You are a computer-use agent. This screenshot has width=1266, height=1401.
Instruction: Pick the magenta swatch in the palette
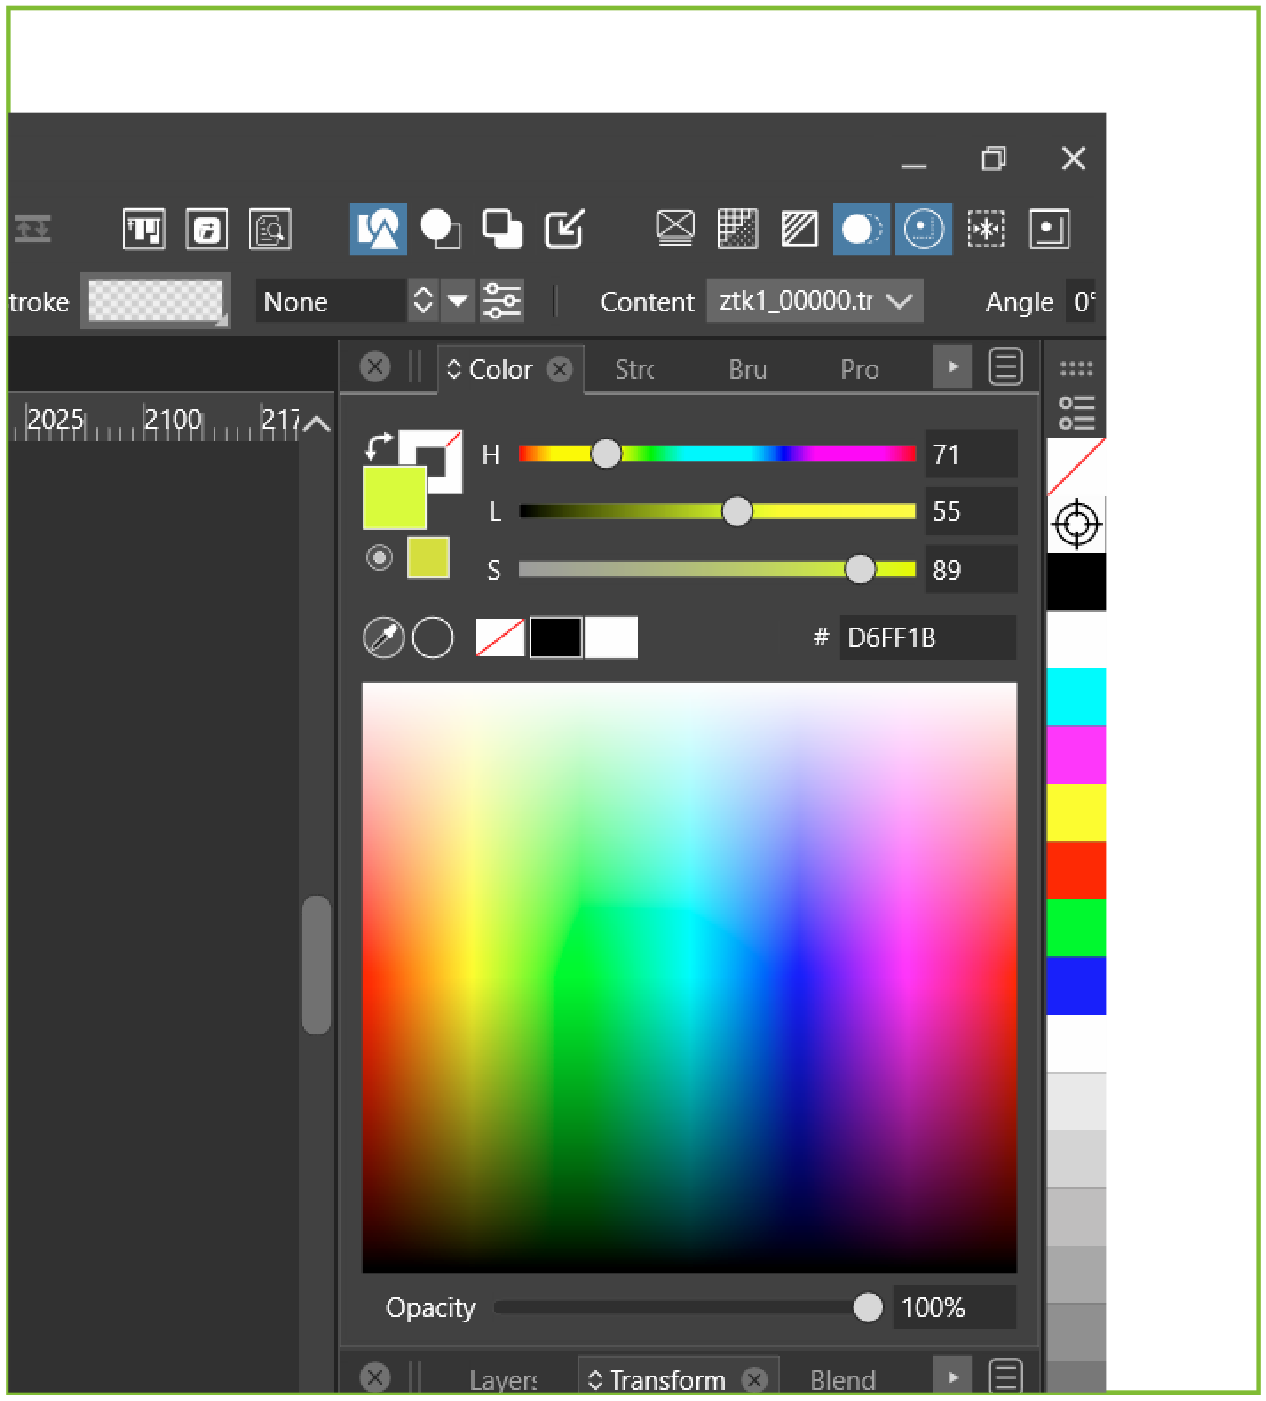click(1076, 755)
